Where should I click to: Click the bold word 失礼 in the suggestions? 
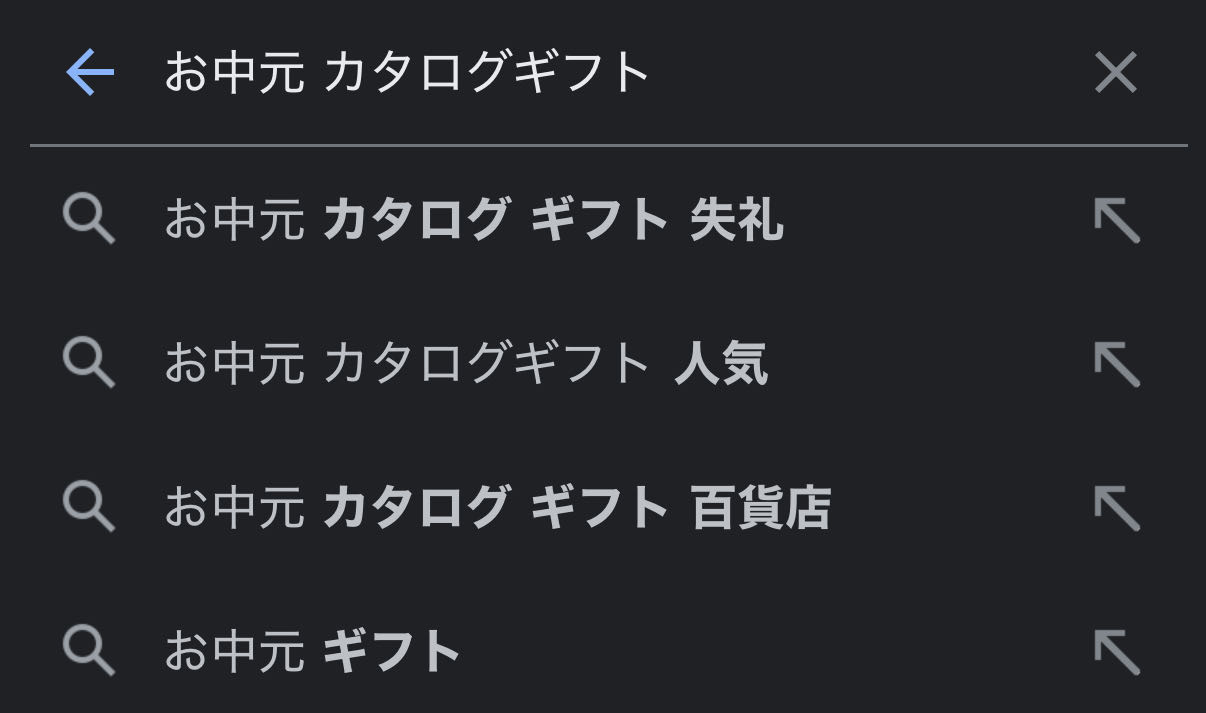click(x=737, y=220)
